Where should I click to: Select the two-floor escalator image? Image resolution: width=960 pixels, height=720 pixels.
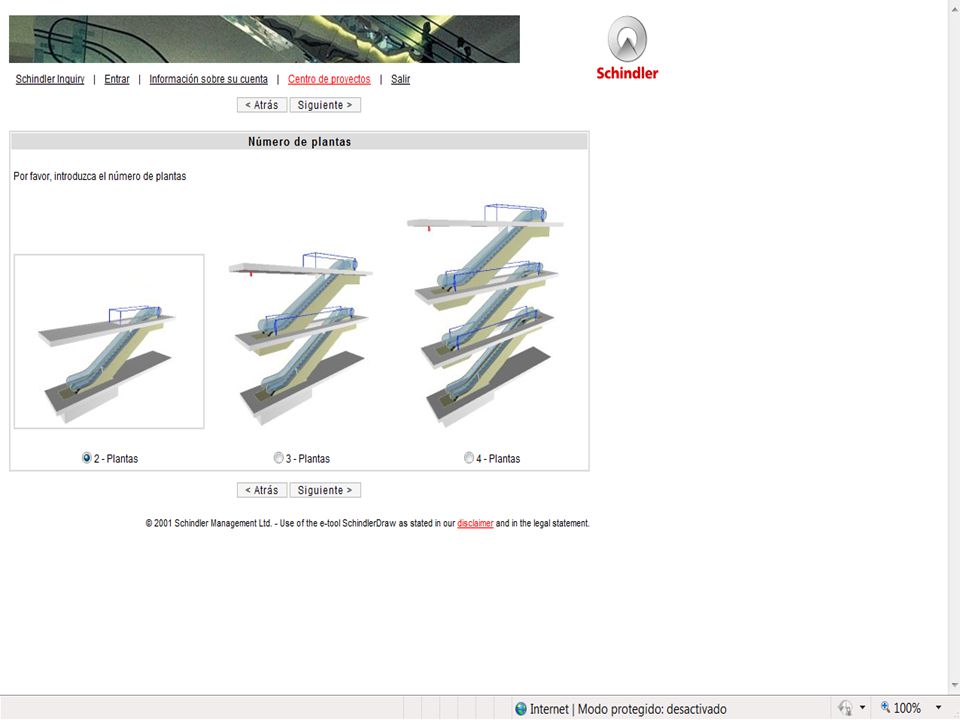tap(109, 342)
